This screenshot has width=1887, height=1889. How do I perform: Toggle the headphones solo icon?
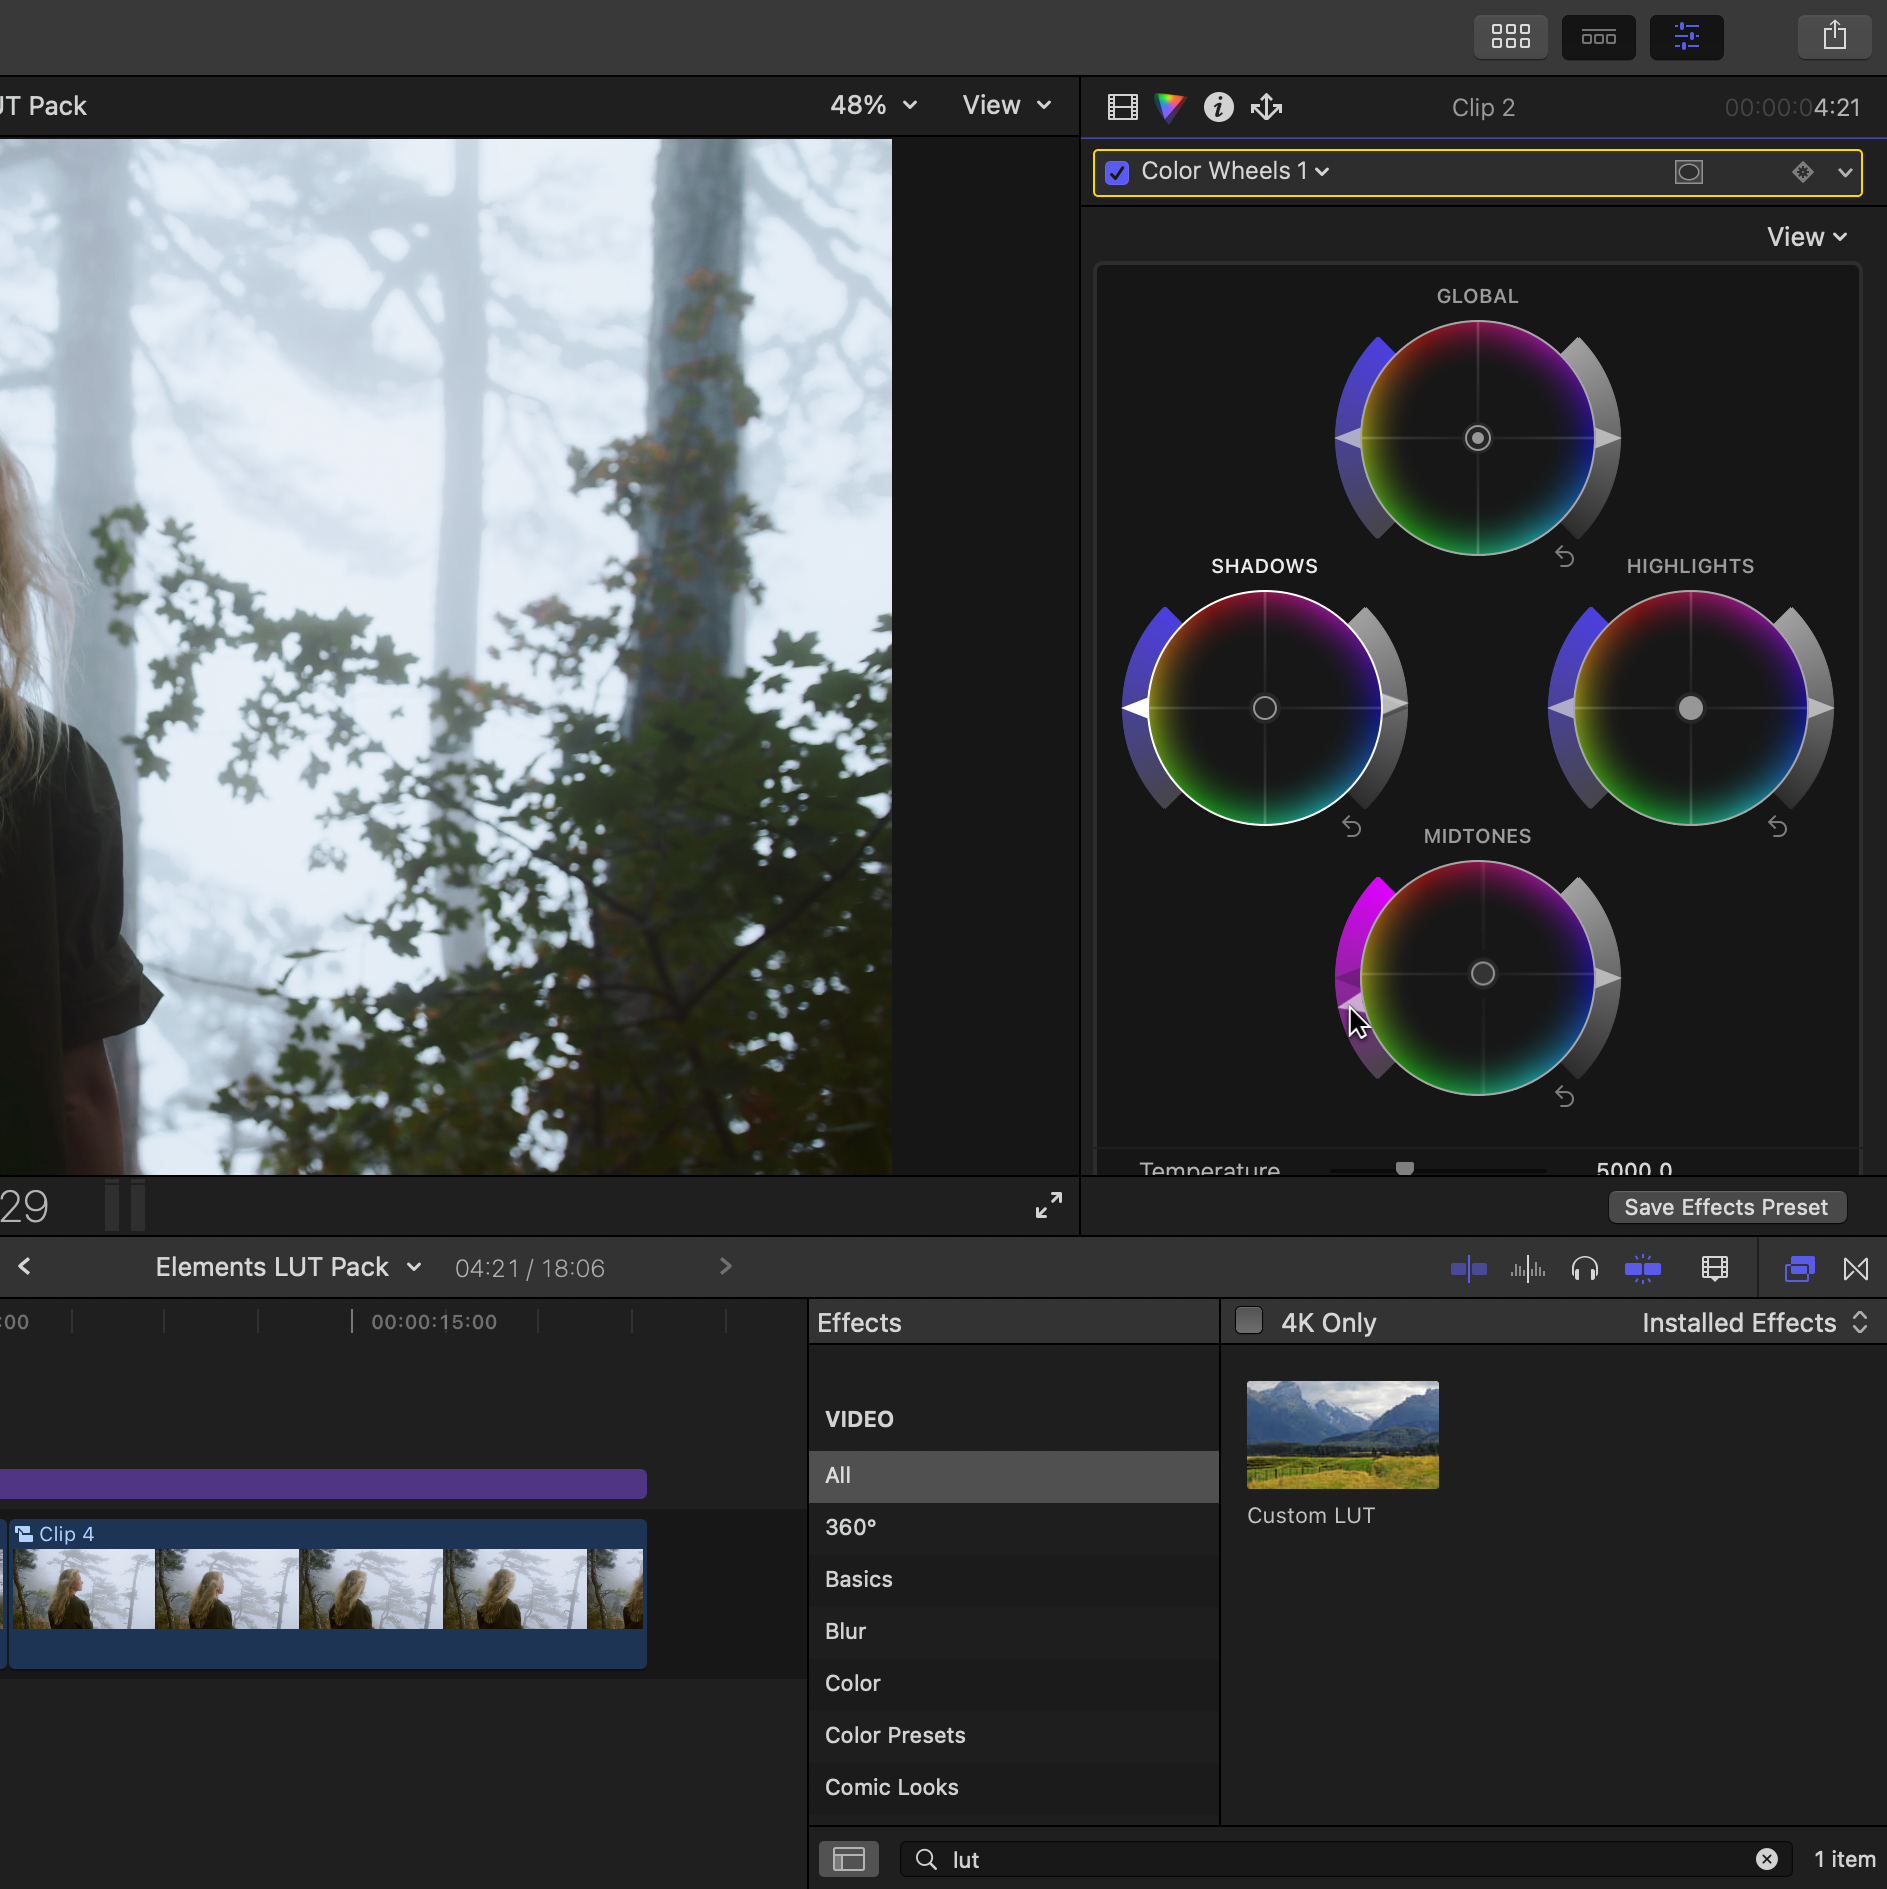[1585, 1269]
